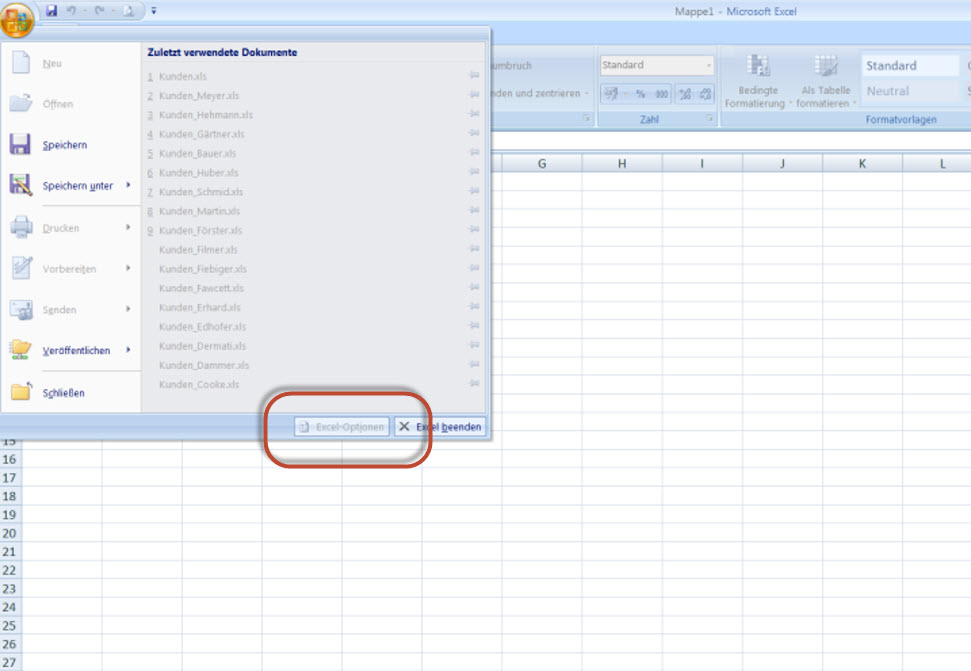Image resolution: width=971 pixels, height=671 pixels.
Task: Click the Schließen folder icon
Action: pos(21,392)
